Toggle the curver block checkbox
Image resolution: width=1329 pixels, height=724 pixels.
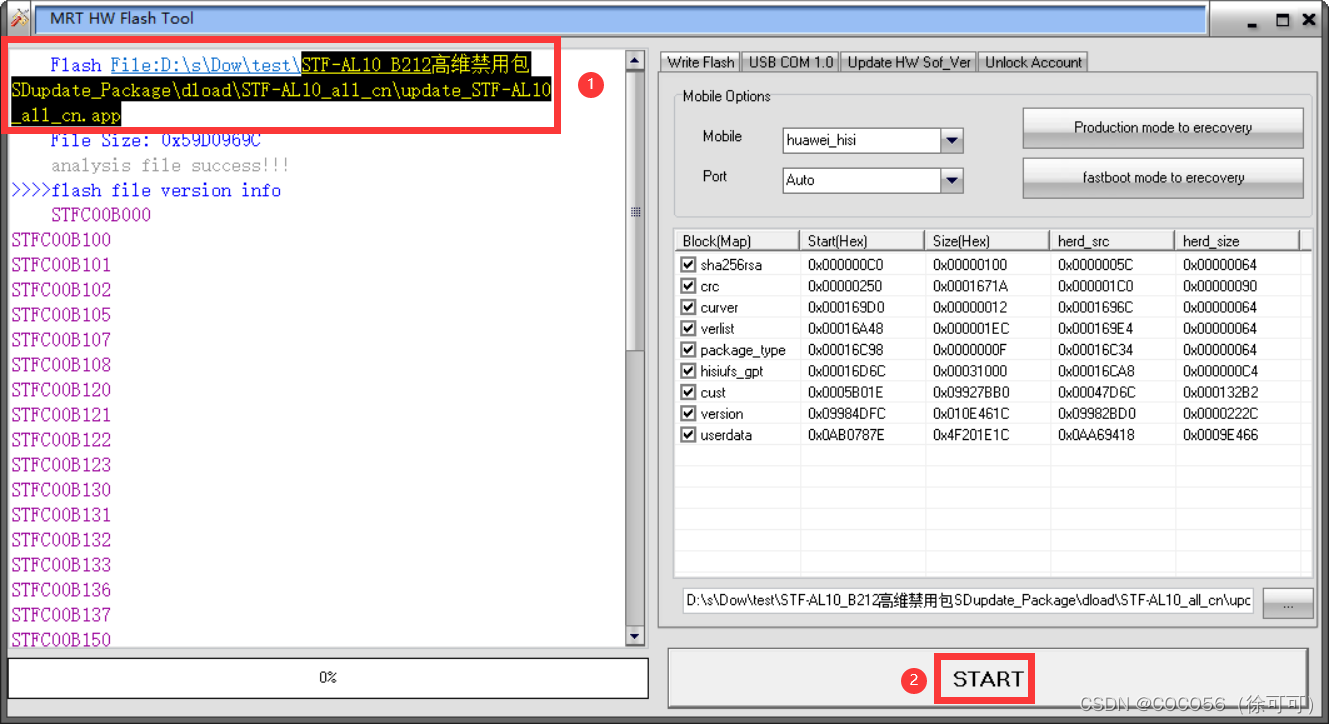click(x=688, y=307)
